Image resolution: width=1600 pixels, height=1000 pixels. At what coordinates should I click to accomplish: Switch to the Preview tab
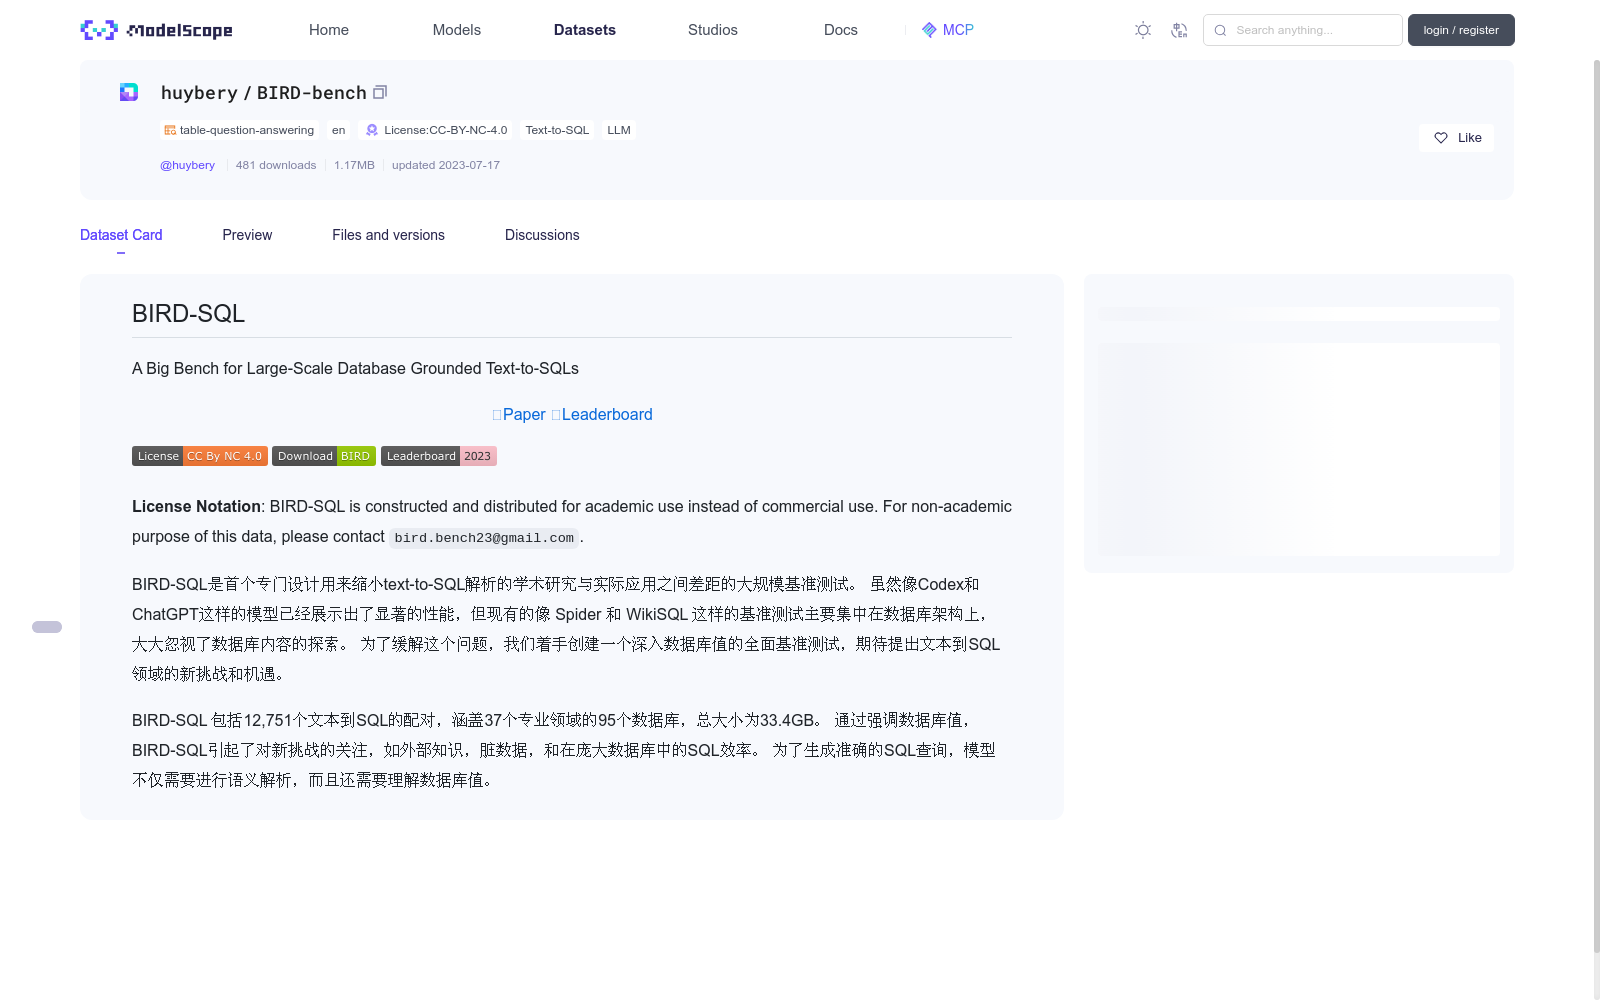[x=247, y=235]
